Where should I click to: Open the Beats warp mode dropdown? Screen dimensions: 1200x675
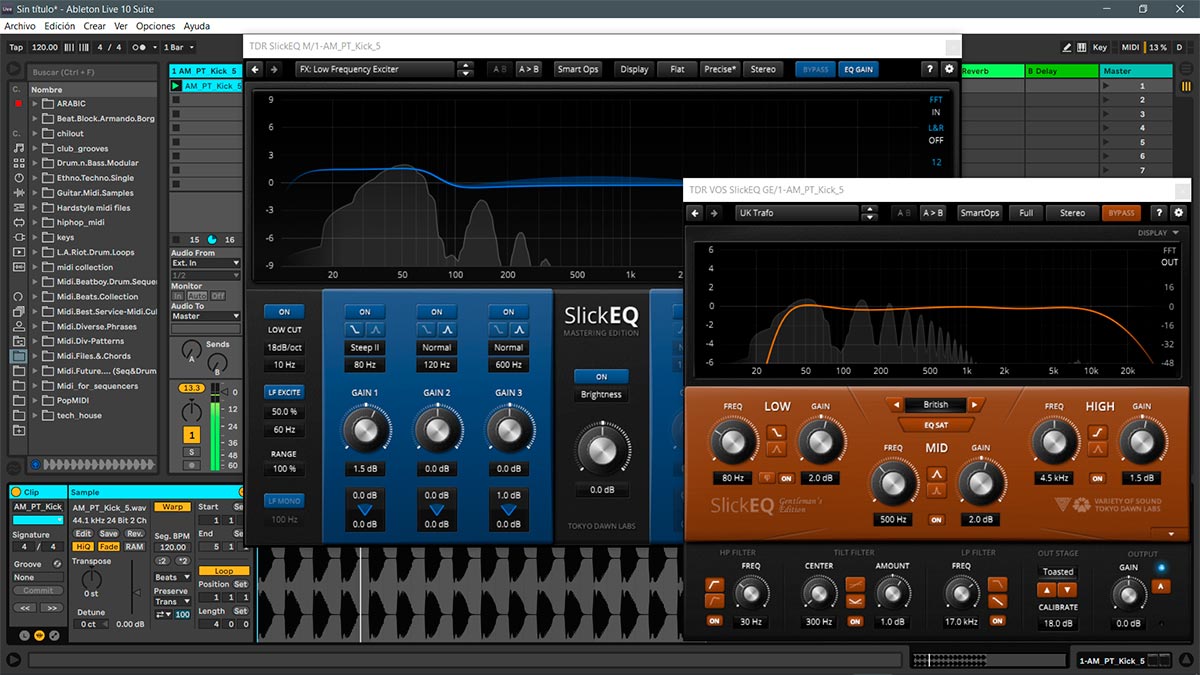coord(172,577)
